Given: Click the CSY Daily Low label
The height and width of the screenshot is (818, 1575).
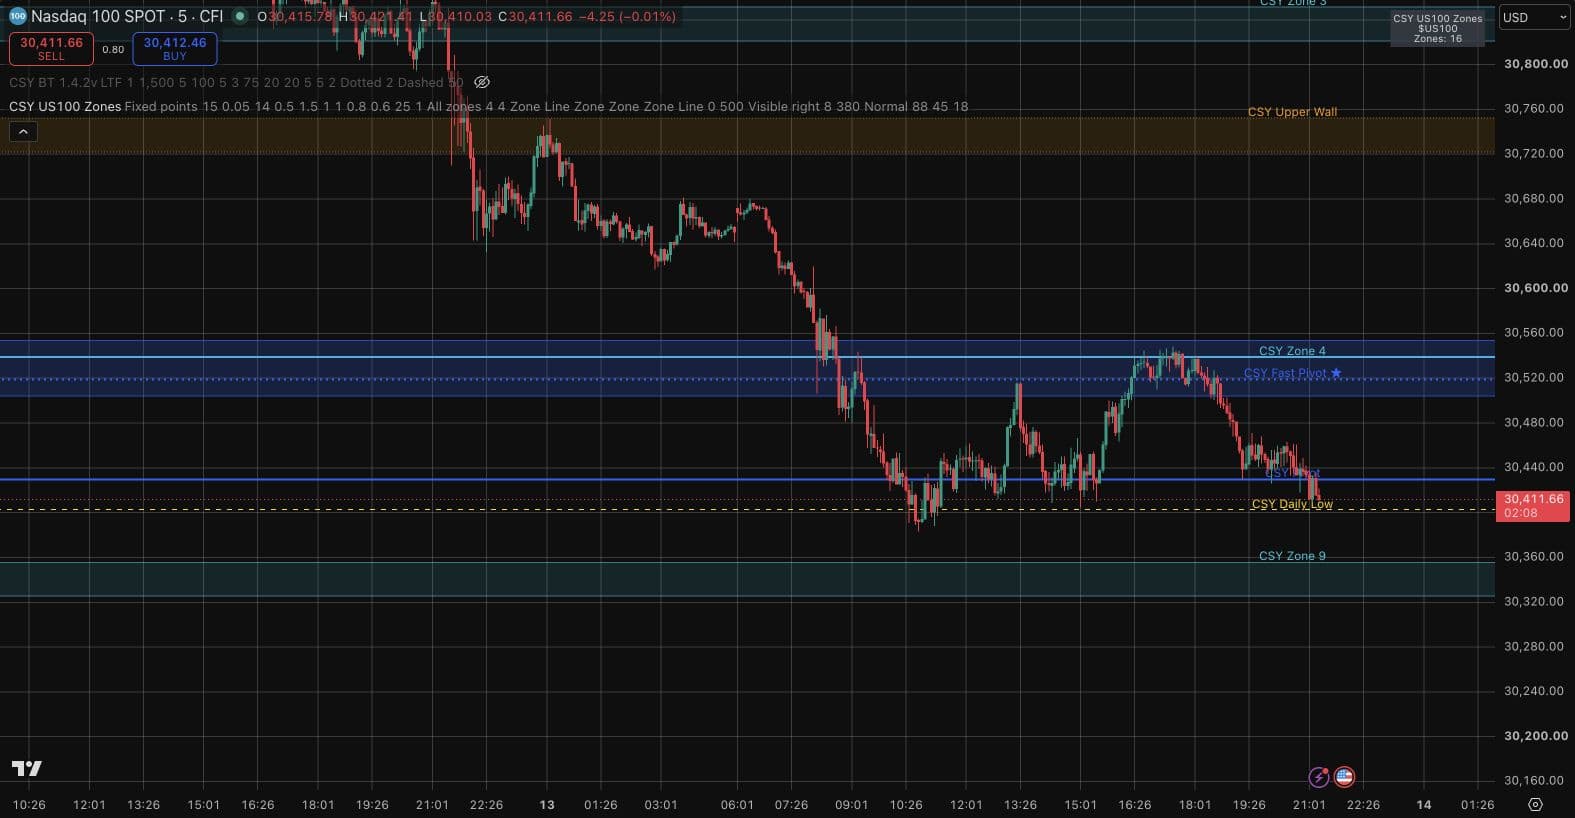Looking at the screenshot, I should (1292, 504).
